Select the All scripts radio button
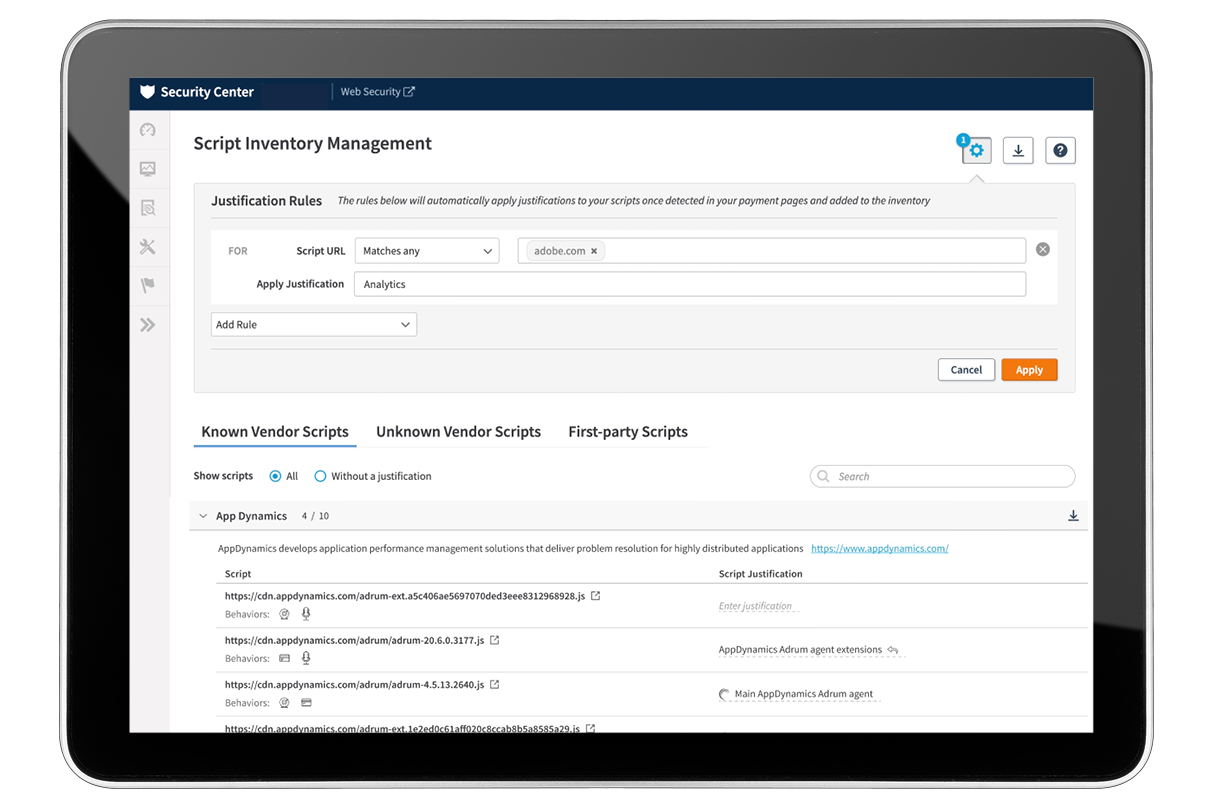Viewport: 1212px width, 811px height. point(276,477)
